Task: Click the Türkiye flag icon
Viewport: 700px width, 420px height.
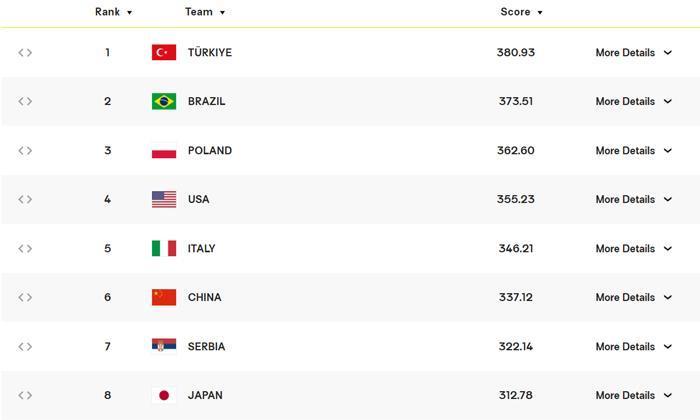Action: tap(164, 52)
